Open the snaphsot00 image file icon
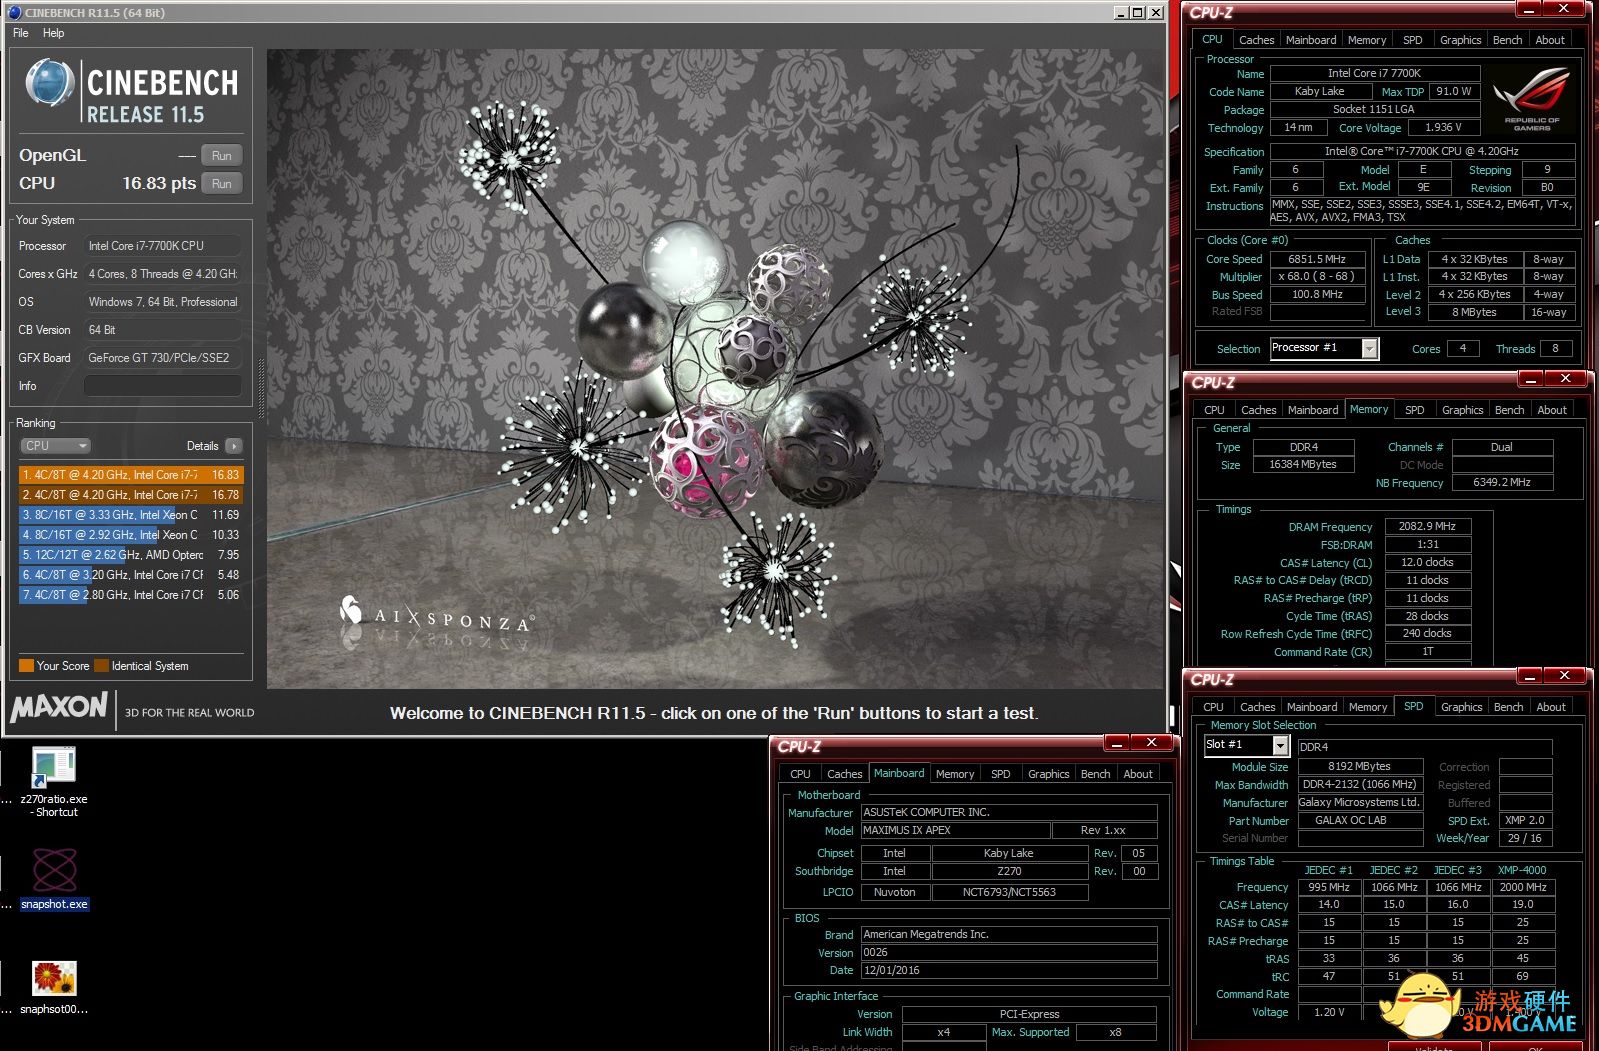 tap(54, 977)
